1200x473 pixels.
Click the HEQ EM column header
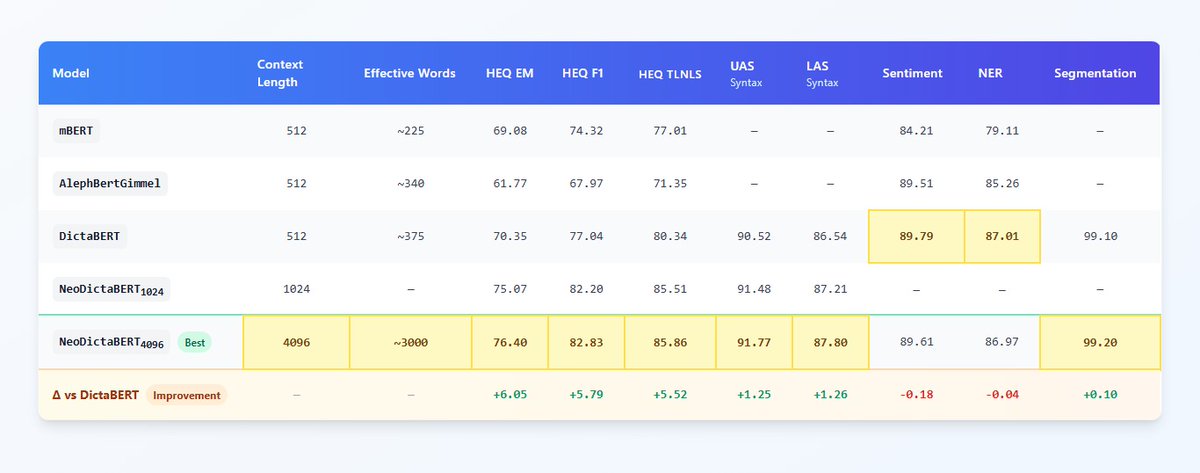coord(510,73)
